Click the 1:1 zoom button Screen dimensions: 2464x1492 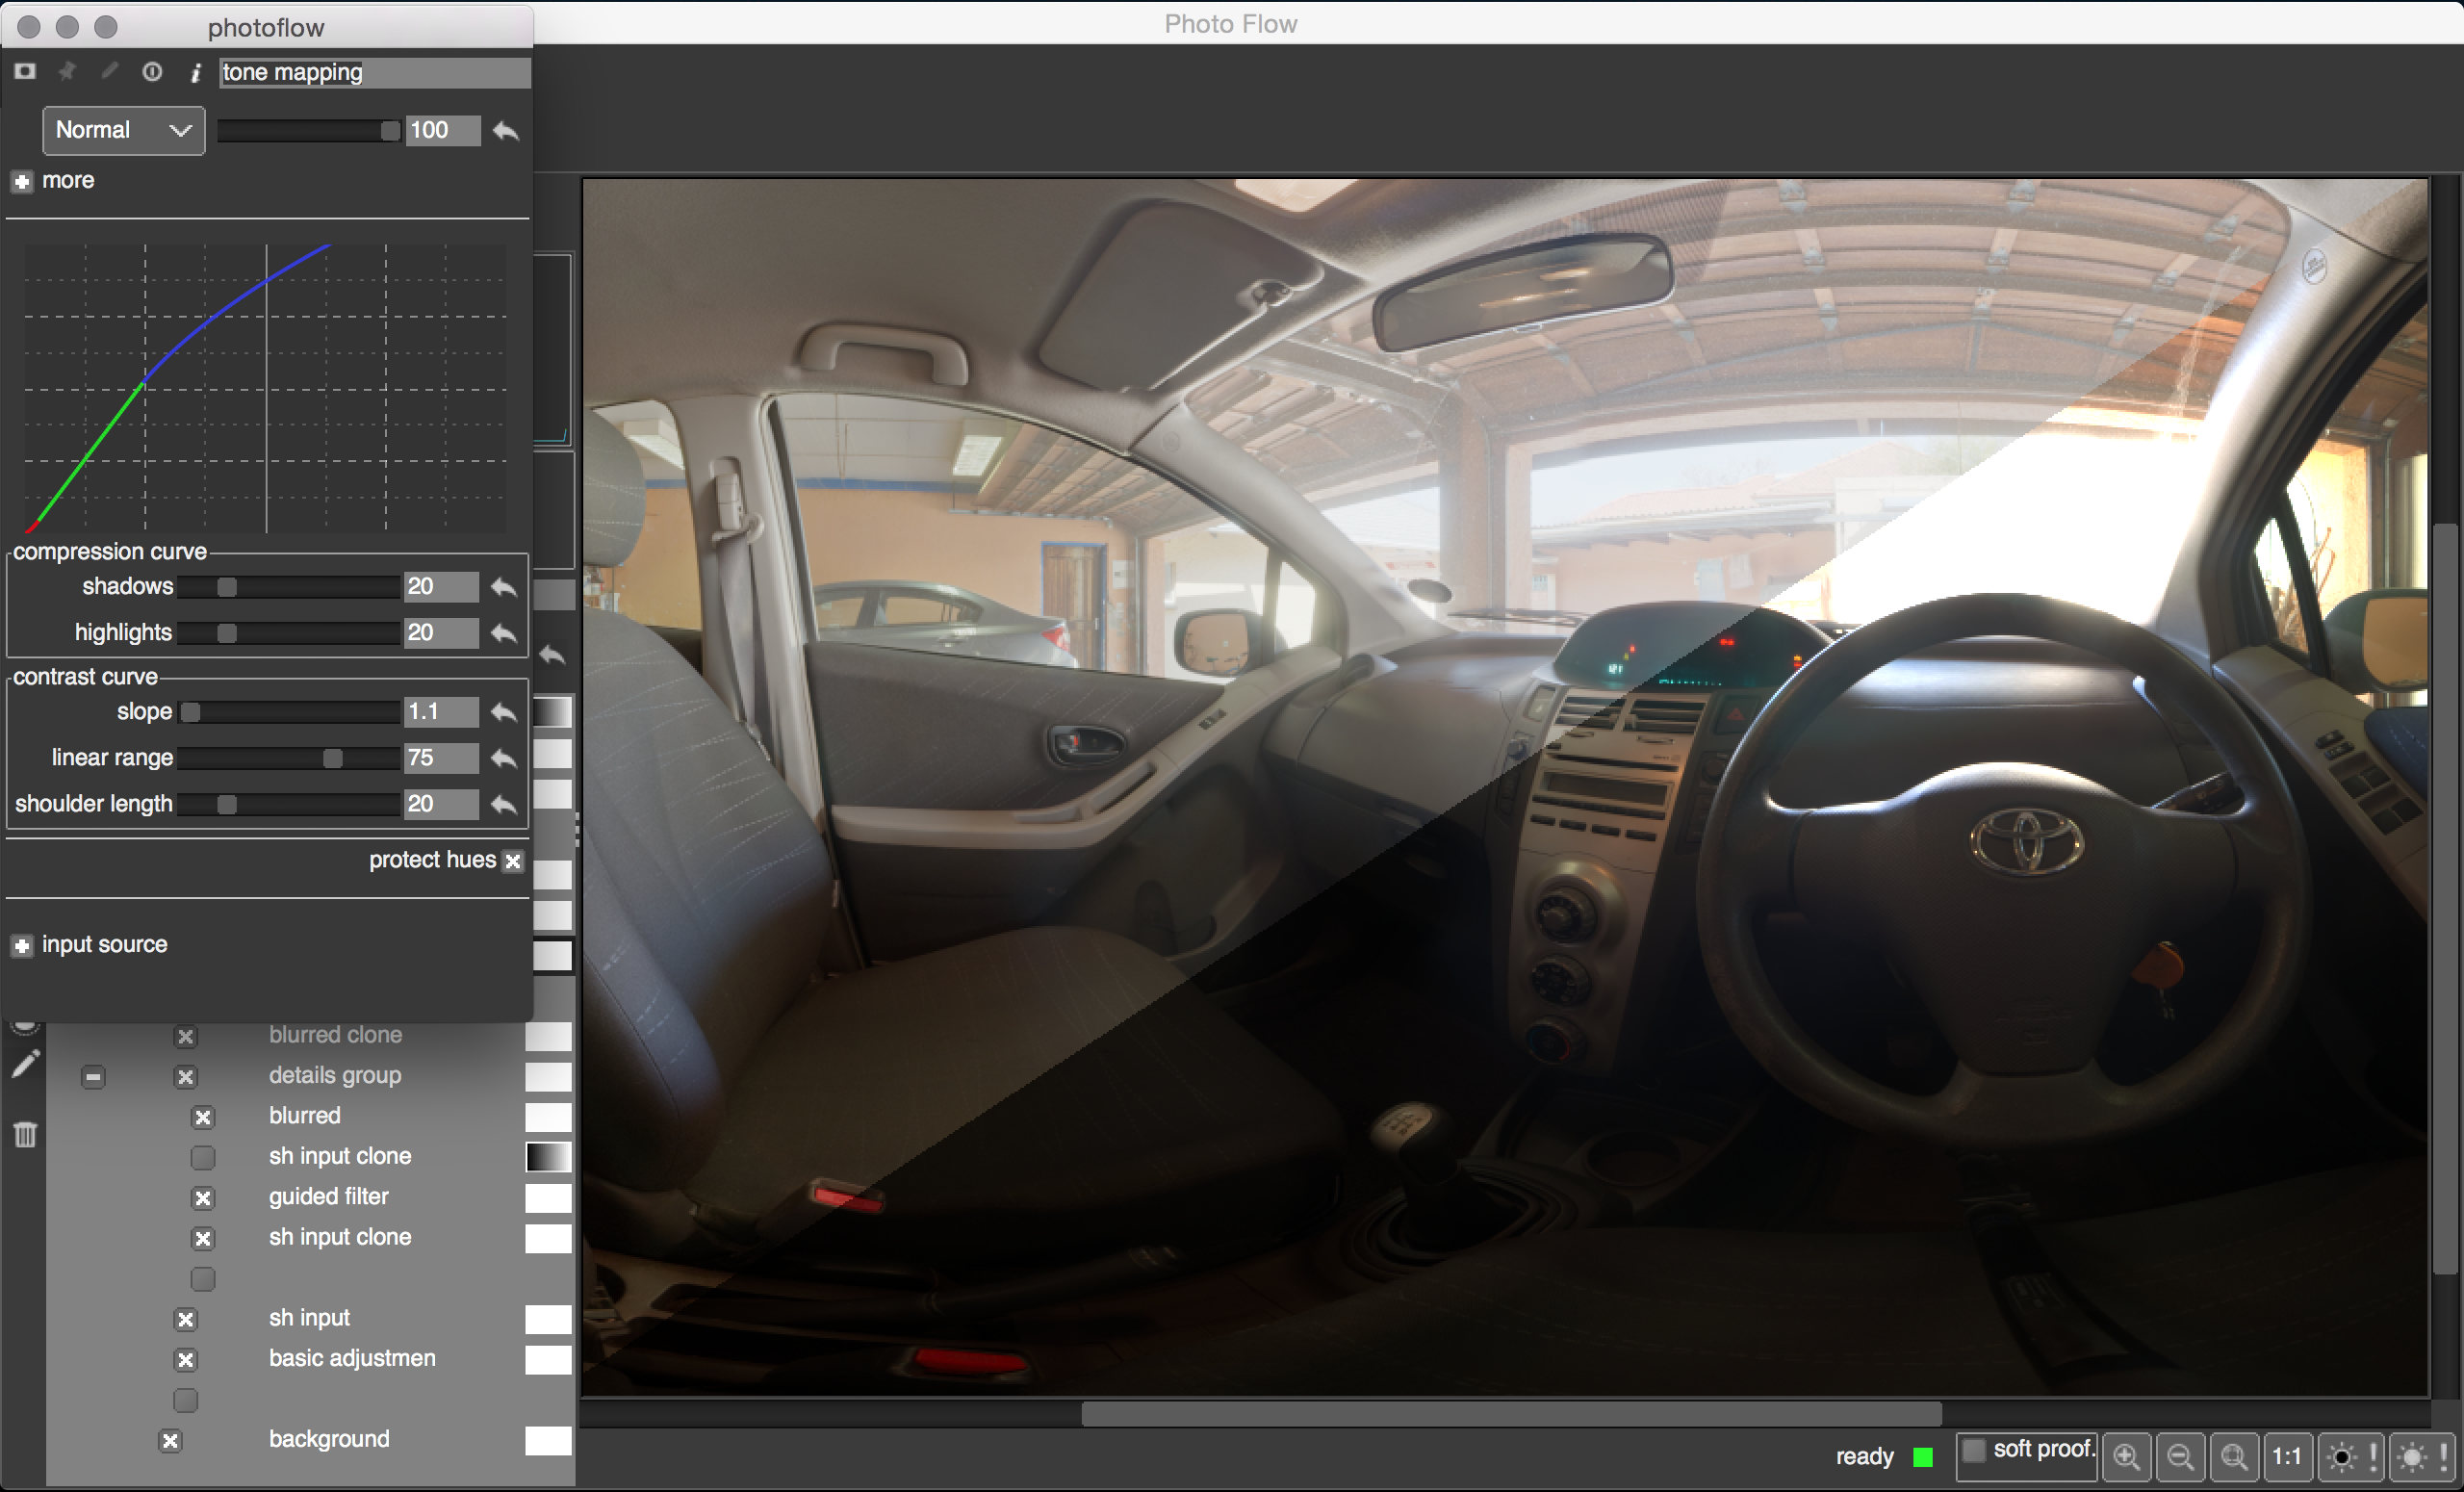tap(2286, 1457)
